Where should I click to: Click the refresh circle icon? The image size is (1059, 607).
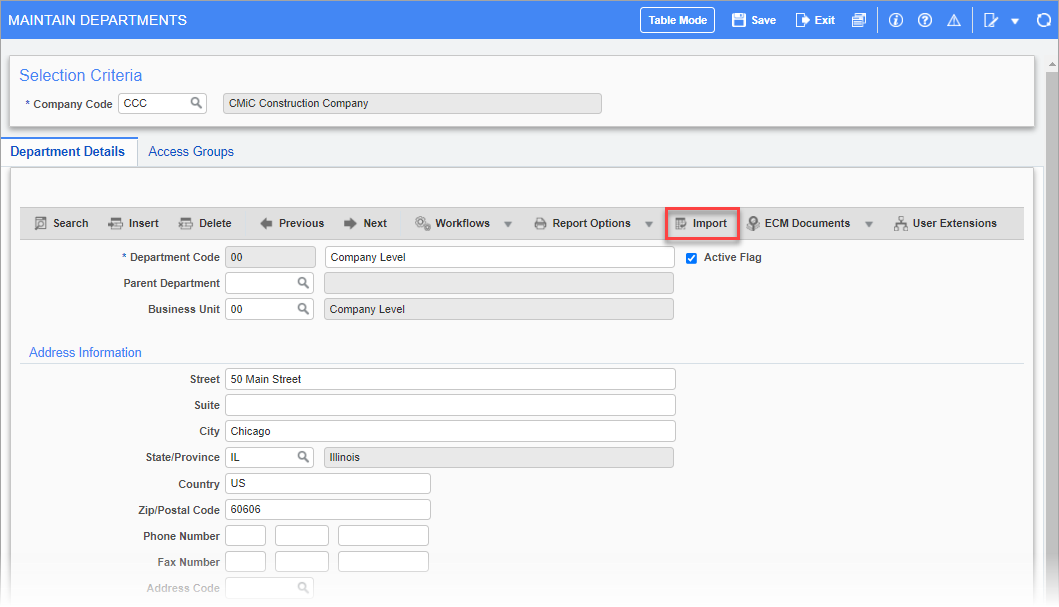[1043, 20]
